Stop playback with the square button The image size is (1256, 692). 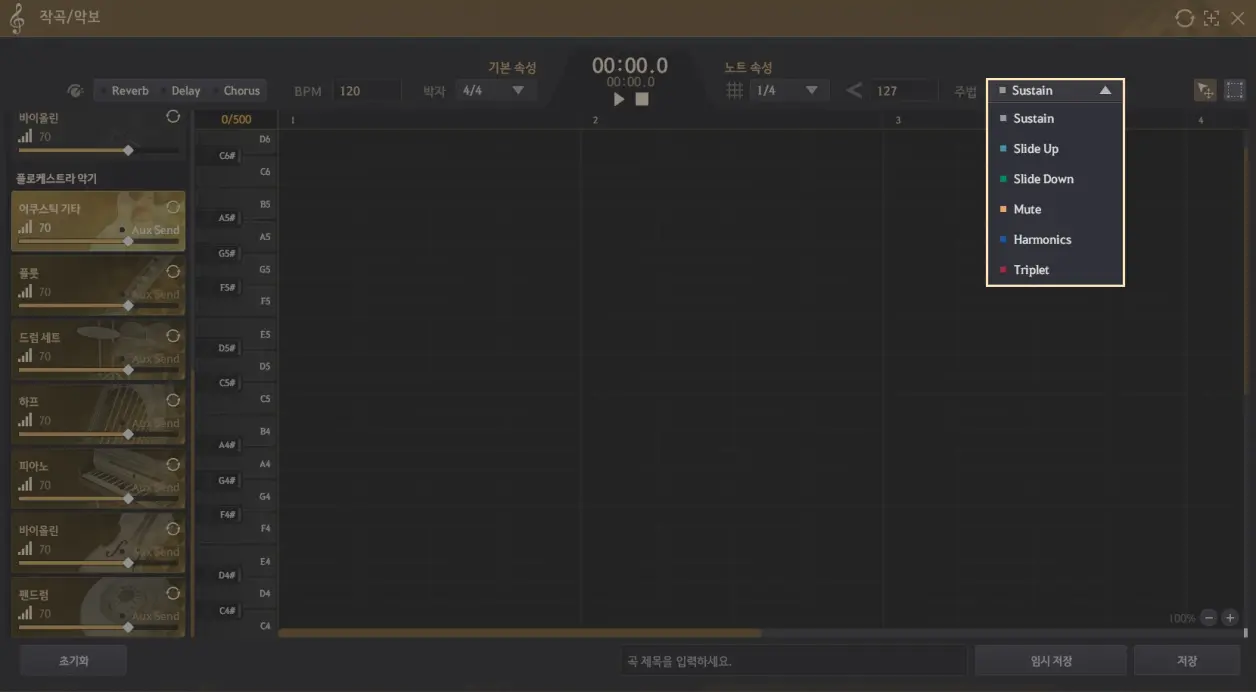point(642,99)
